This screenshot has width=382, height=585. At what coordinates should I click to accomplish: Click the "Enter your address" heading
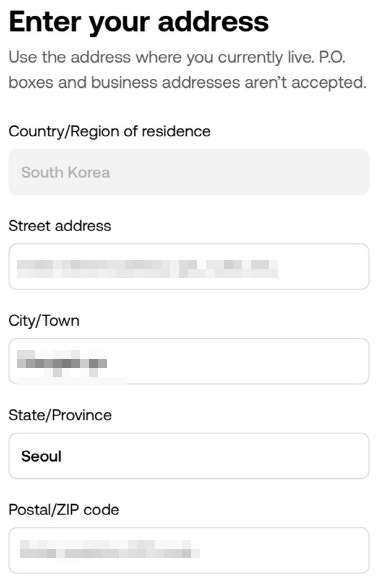138,22
